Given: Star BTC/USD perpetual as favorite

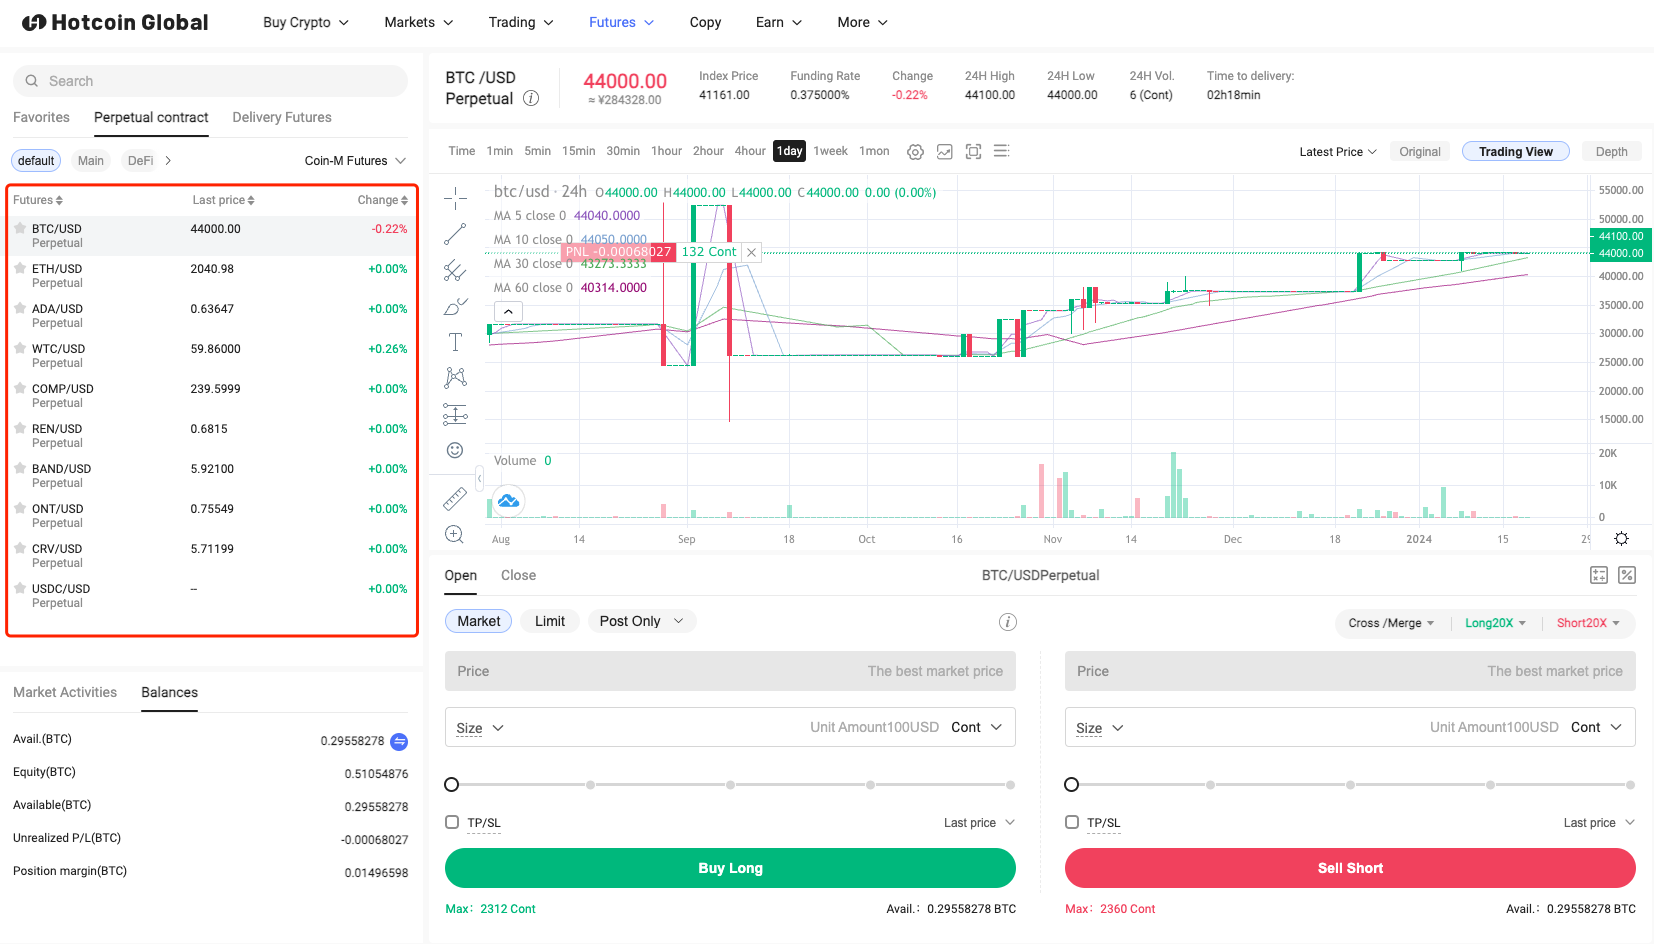Looking at the screenshot, I should (x=20, y=229).
